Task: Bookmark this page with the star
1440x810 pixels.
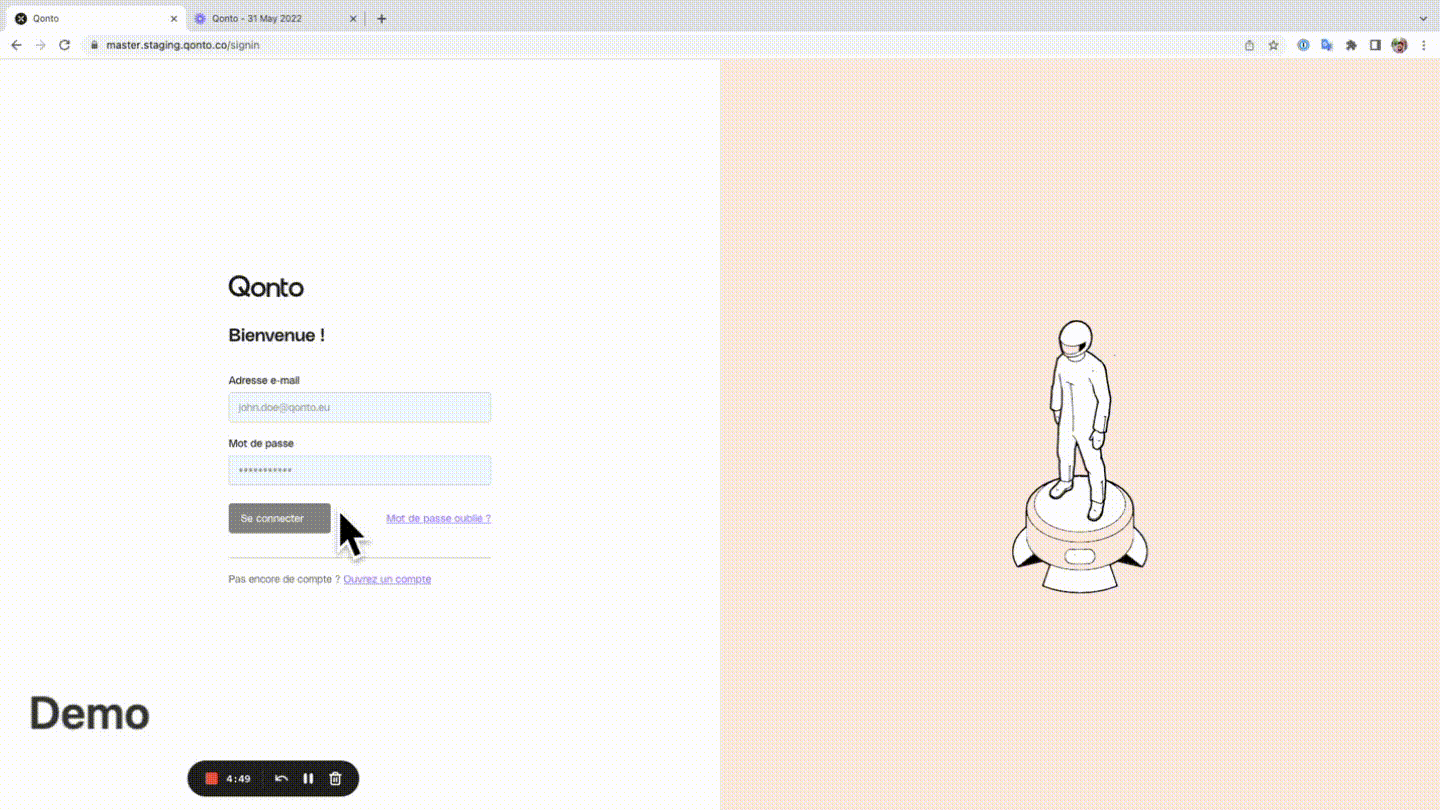Action: coord(1273,45)
